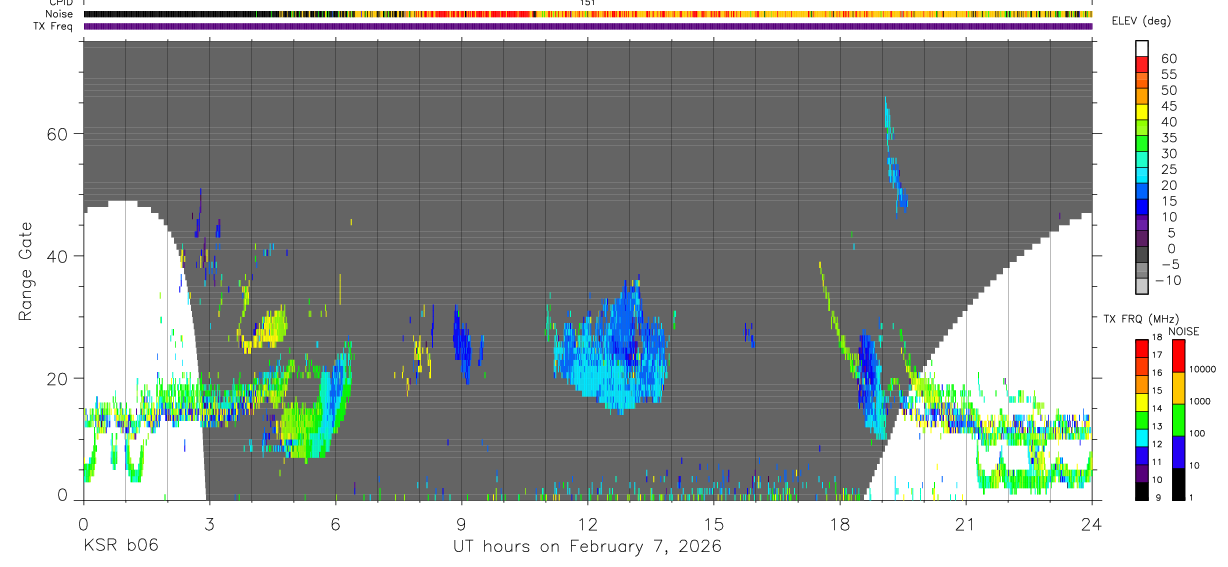
Task: Click the 12 tick on UT hours axis
Action: [588, 523]
